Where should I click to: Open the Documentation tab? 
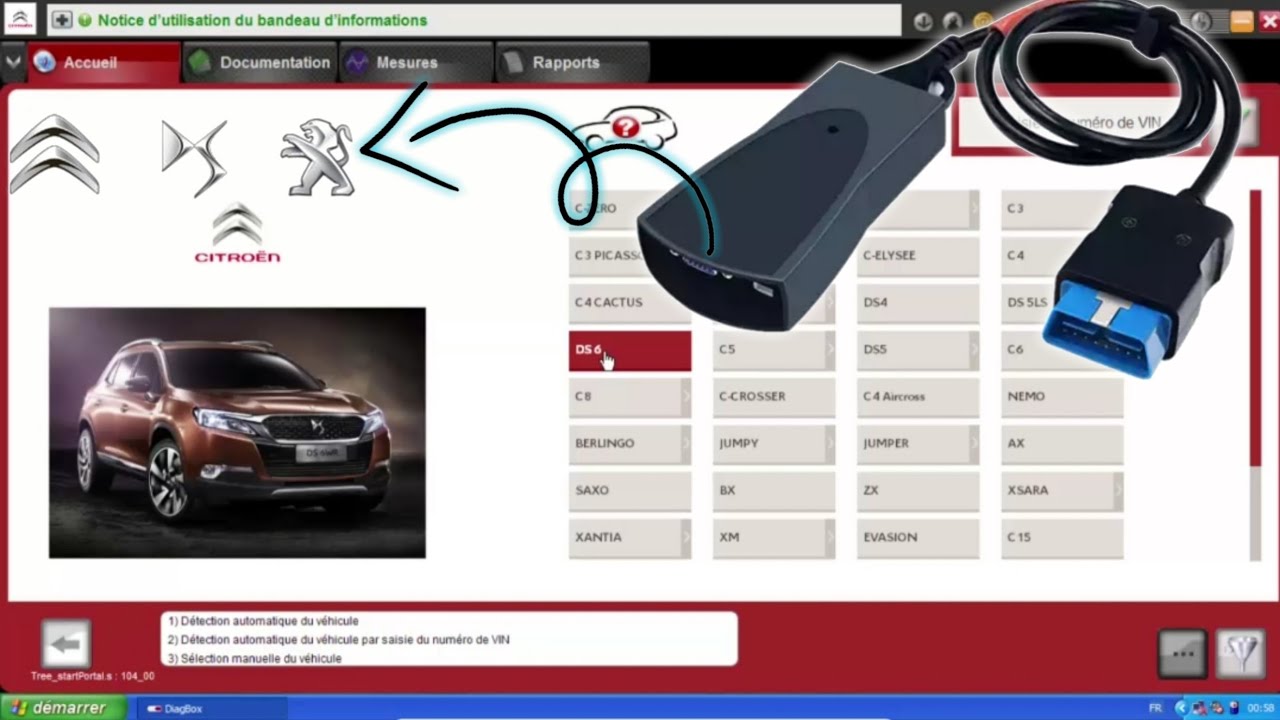click(260, 62)
